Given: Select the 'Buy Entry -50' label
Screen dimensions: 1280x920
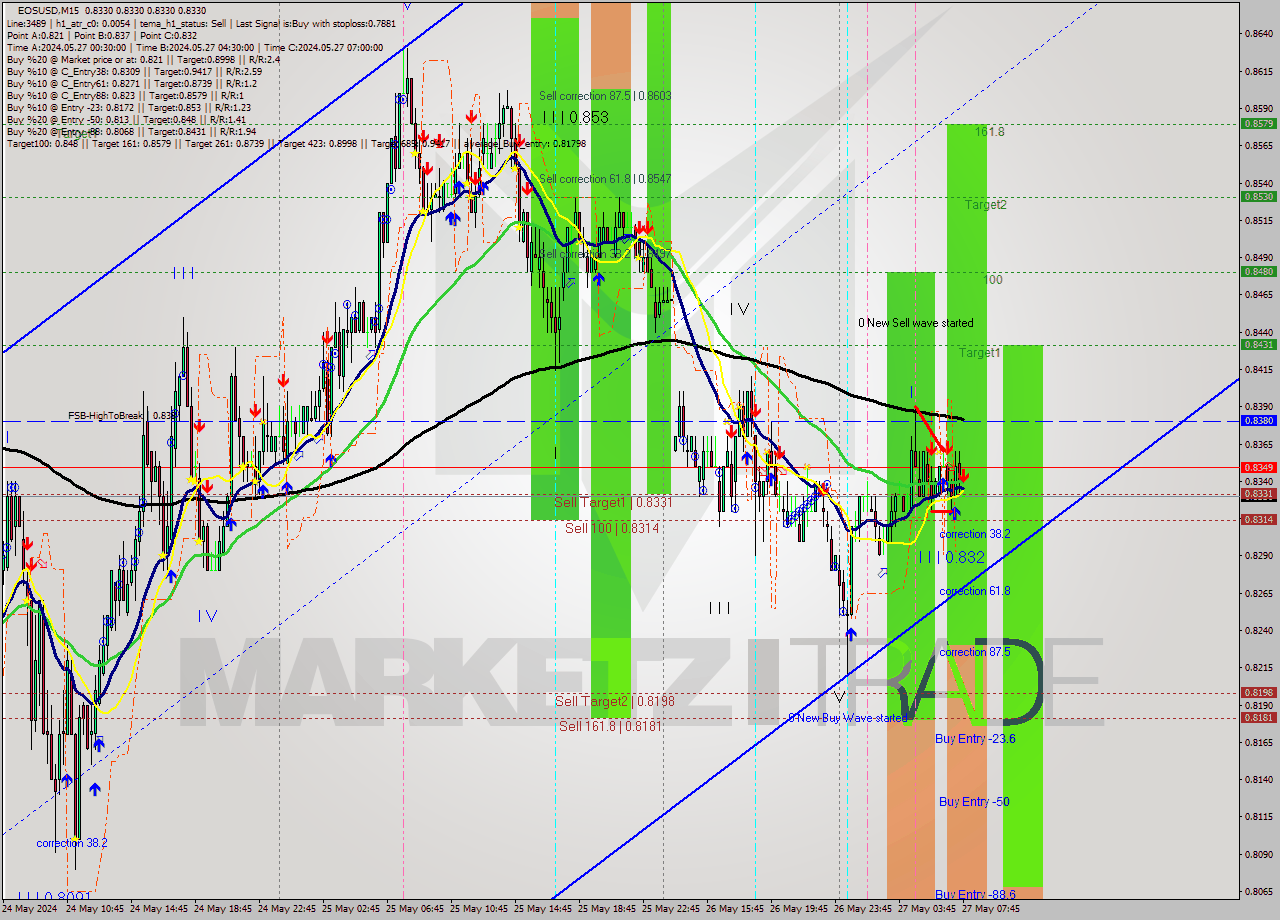Looking at the screenshot, I should 973,802.
